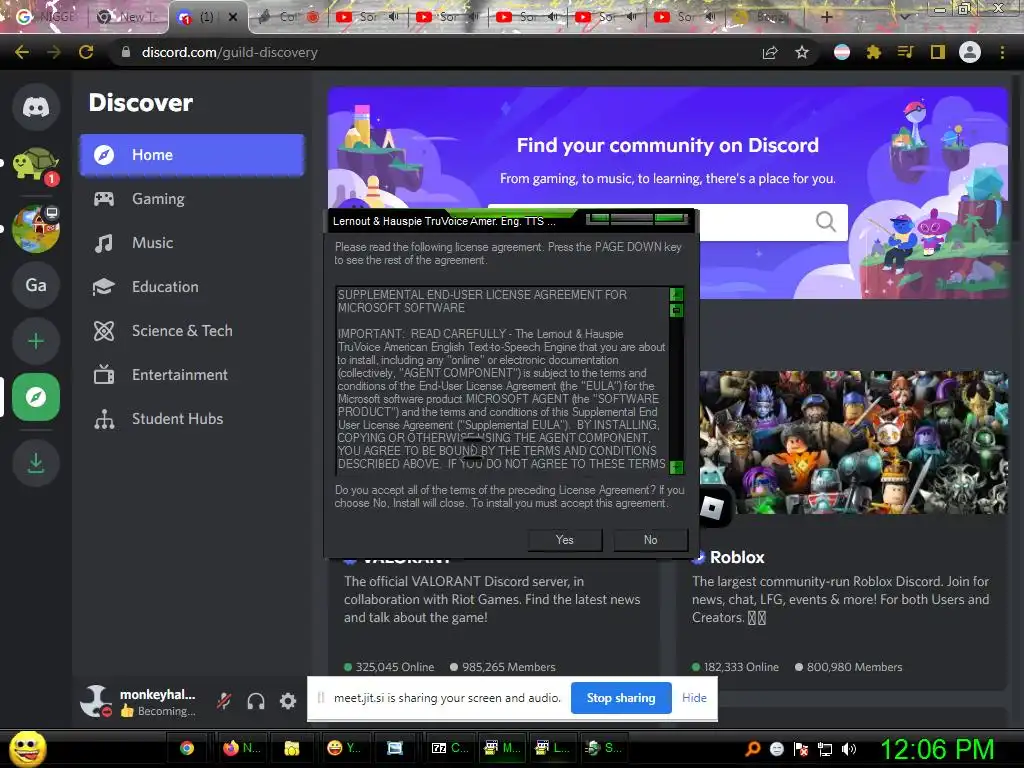Click the discord.com address bar
The height and width of the screenshot is (768, 1024).
[431, 52]
